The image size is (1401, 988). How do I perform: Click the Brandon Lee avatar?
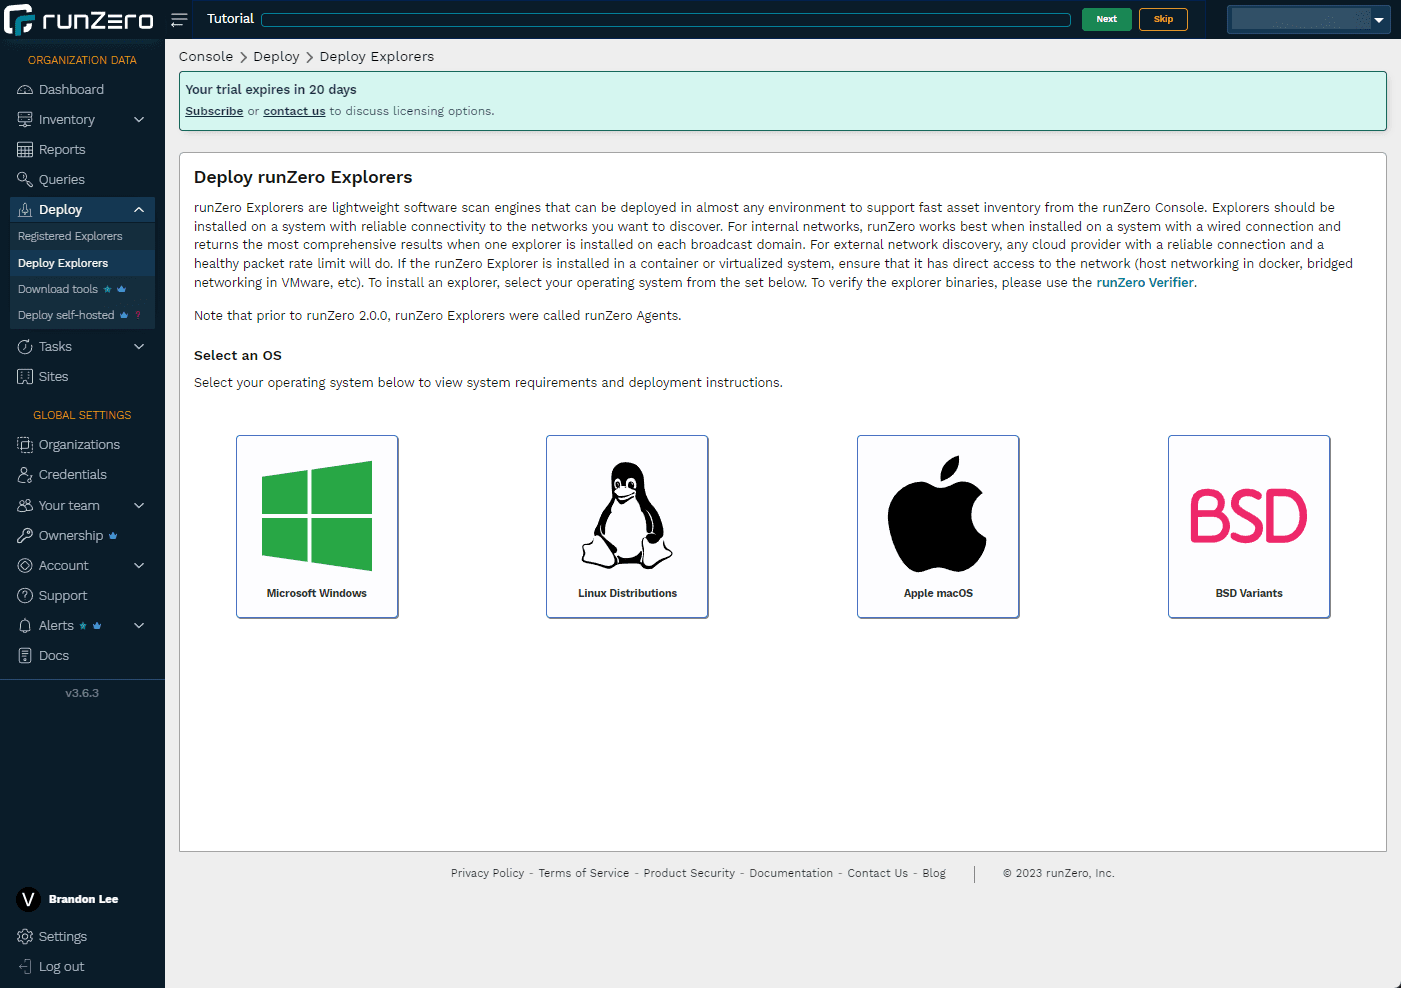point(28,899)
